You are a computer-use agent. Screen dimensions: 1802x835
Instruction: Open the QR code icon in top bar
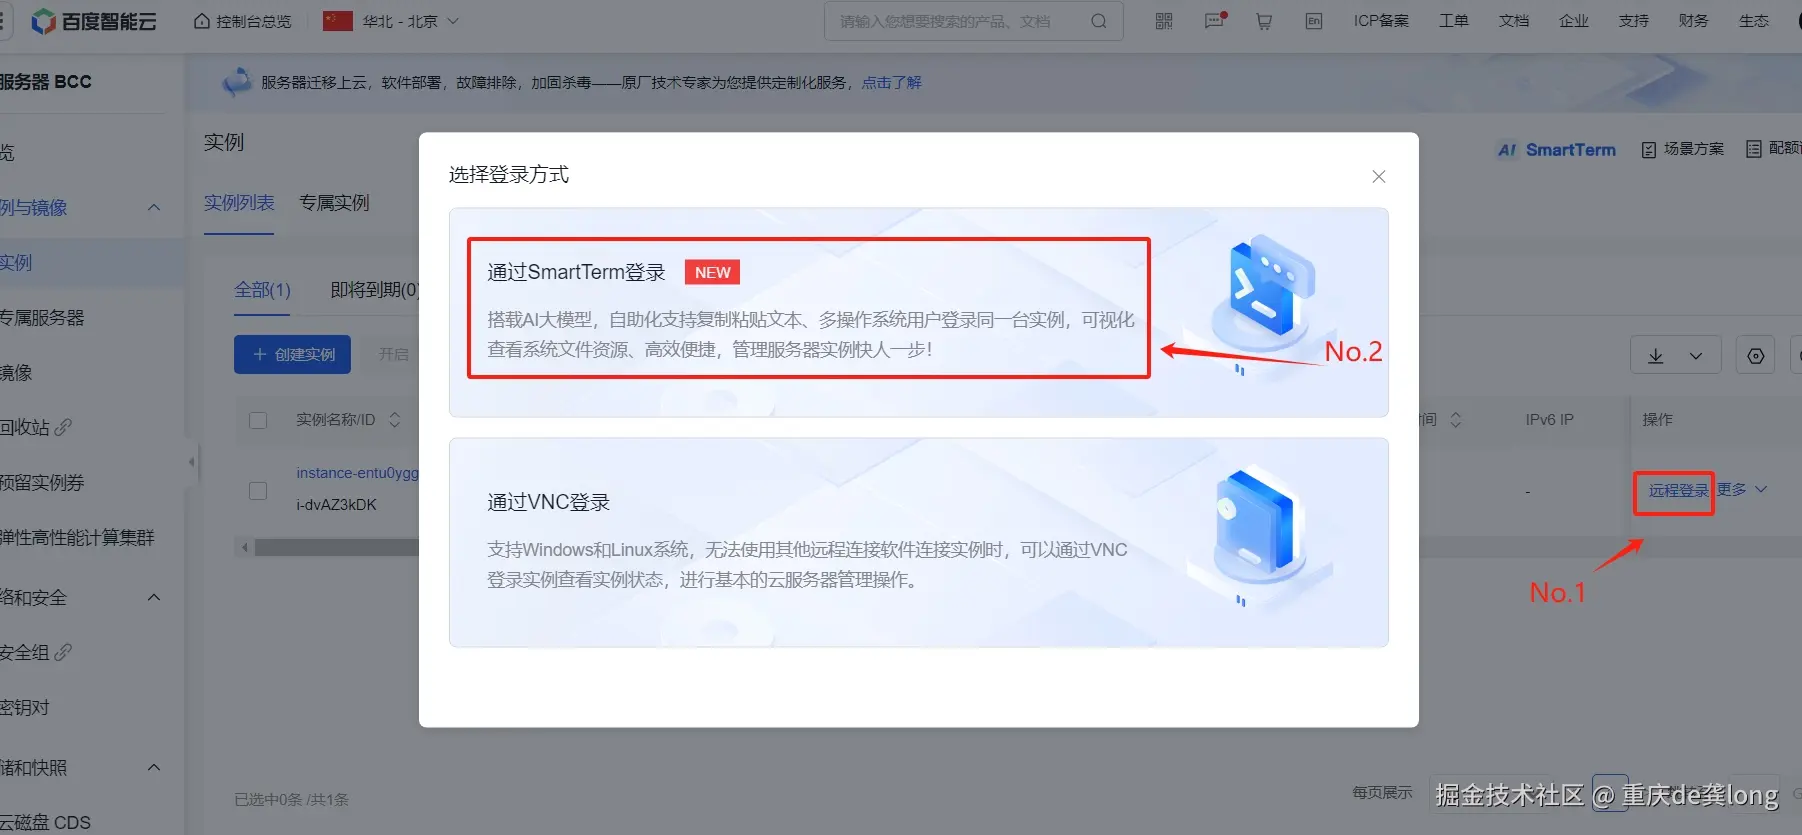[x=1164, y=21]
